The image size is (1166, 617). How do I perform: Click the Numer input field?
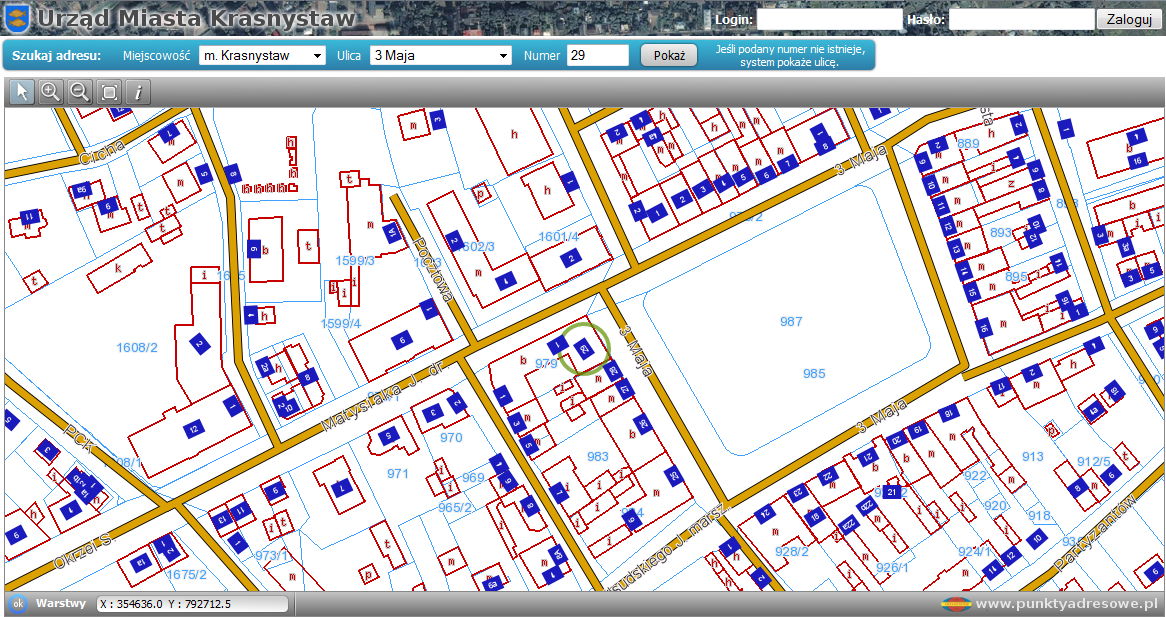tap(598, 56)
